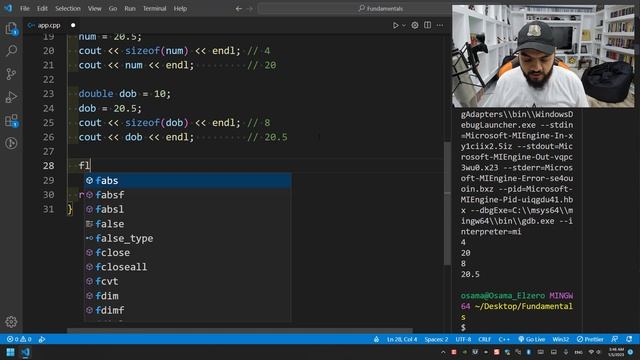Image resolution: width=640 pixels, height=360 pixels.
Task: Open the Selection menu
Action: [x=68, y=9]
